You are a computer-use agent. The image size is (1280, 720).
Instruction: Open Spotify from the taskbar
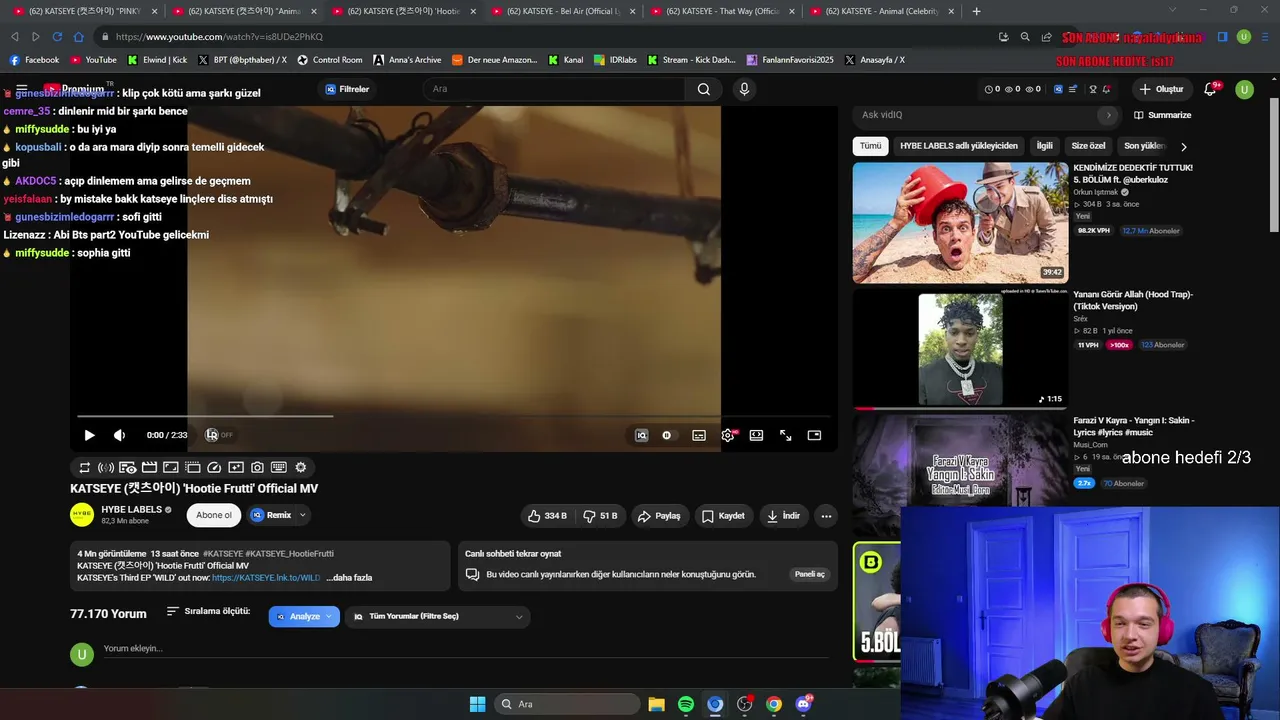(686, 704)
